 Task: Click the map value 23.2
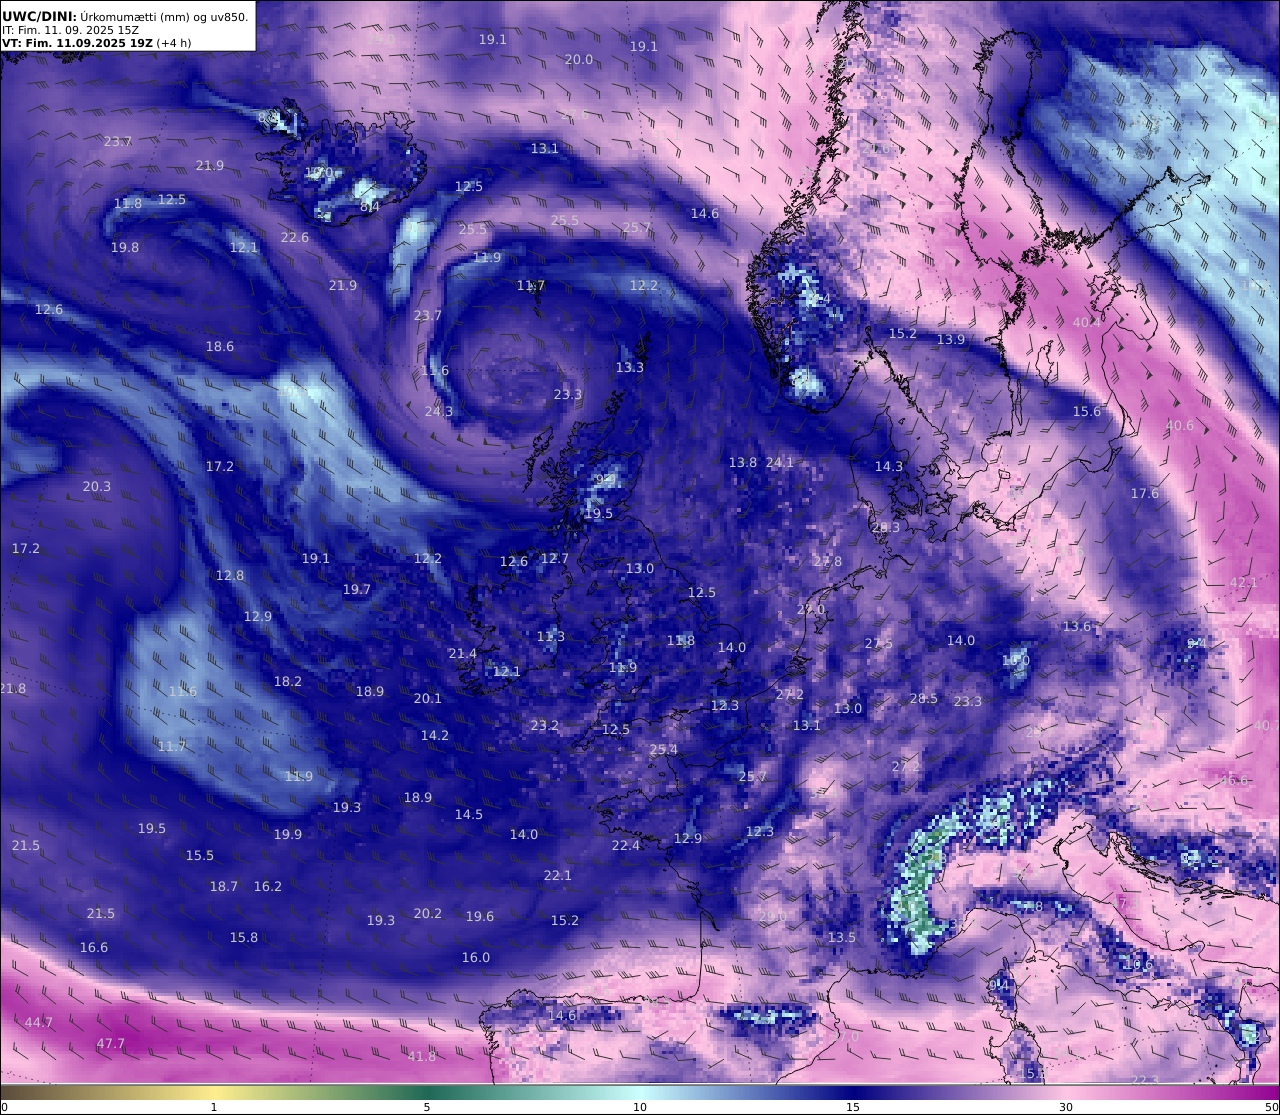[x=545, y=726]
